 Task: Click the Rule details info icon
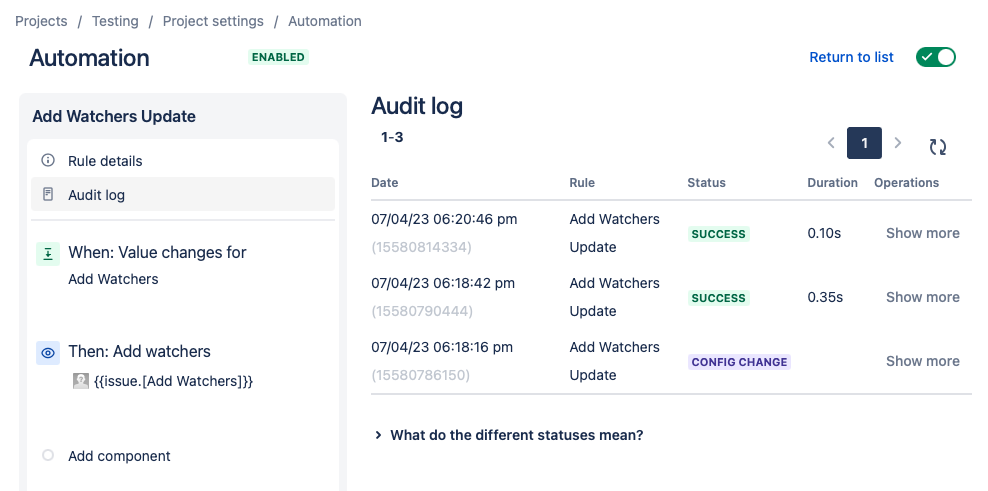48,160
